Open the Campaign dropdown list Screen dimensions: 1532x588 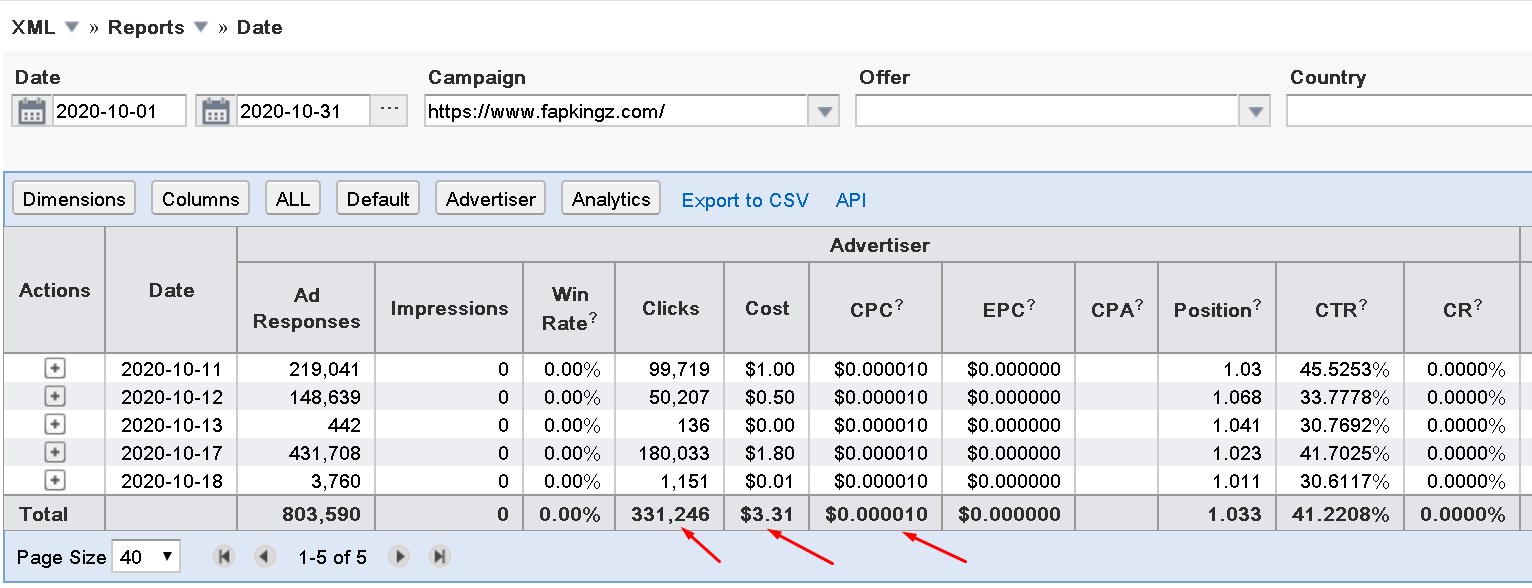(823, 112)
